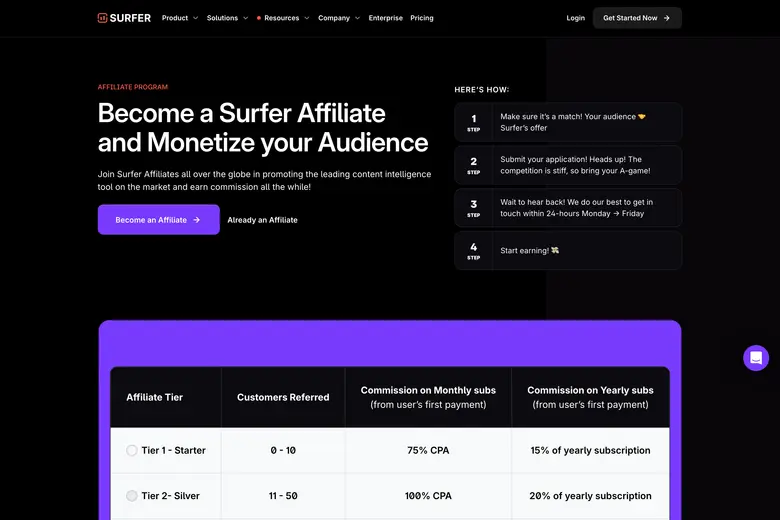This screenshot has width=780, height=520.
Task: Click the Join Surfer Affiliates description paragraph
Action: [264, 181]
